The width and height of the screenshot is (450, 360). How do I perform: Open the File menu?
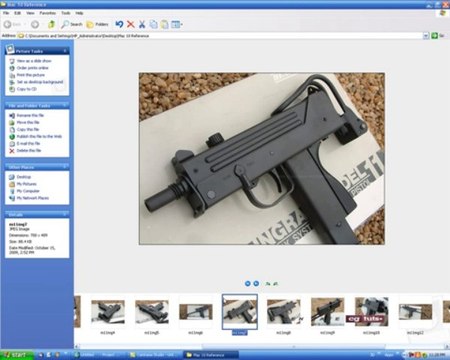pos(6,13)
